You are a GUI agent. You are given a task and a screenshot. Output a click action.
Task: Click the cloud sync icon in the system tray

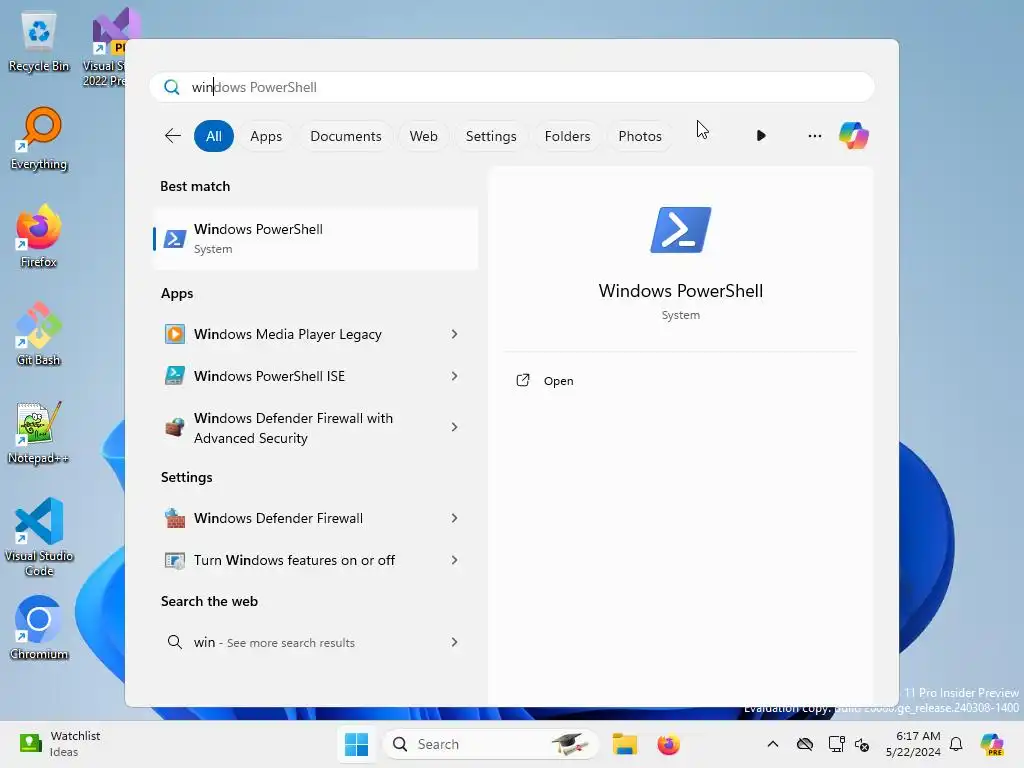tap(805, 744)
